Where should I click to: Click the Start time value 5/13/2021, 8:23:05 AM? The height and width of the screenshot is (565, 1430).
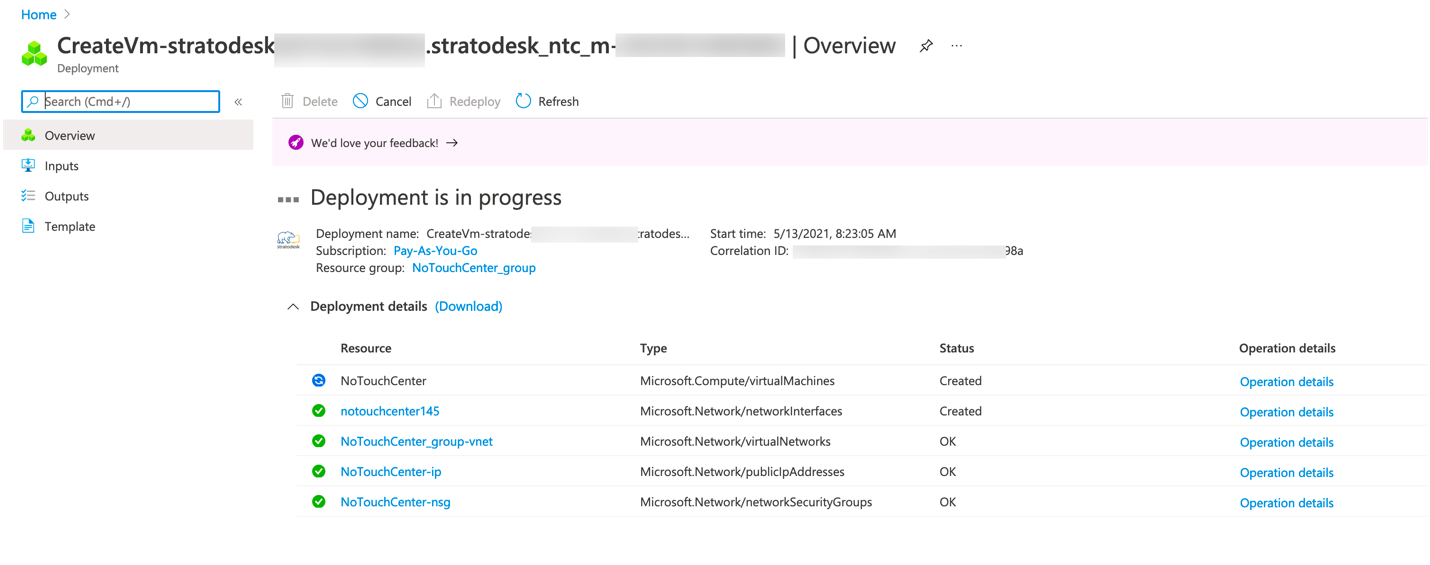point(835,233)
